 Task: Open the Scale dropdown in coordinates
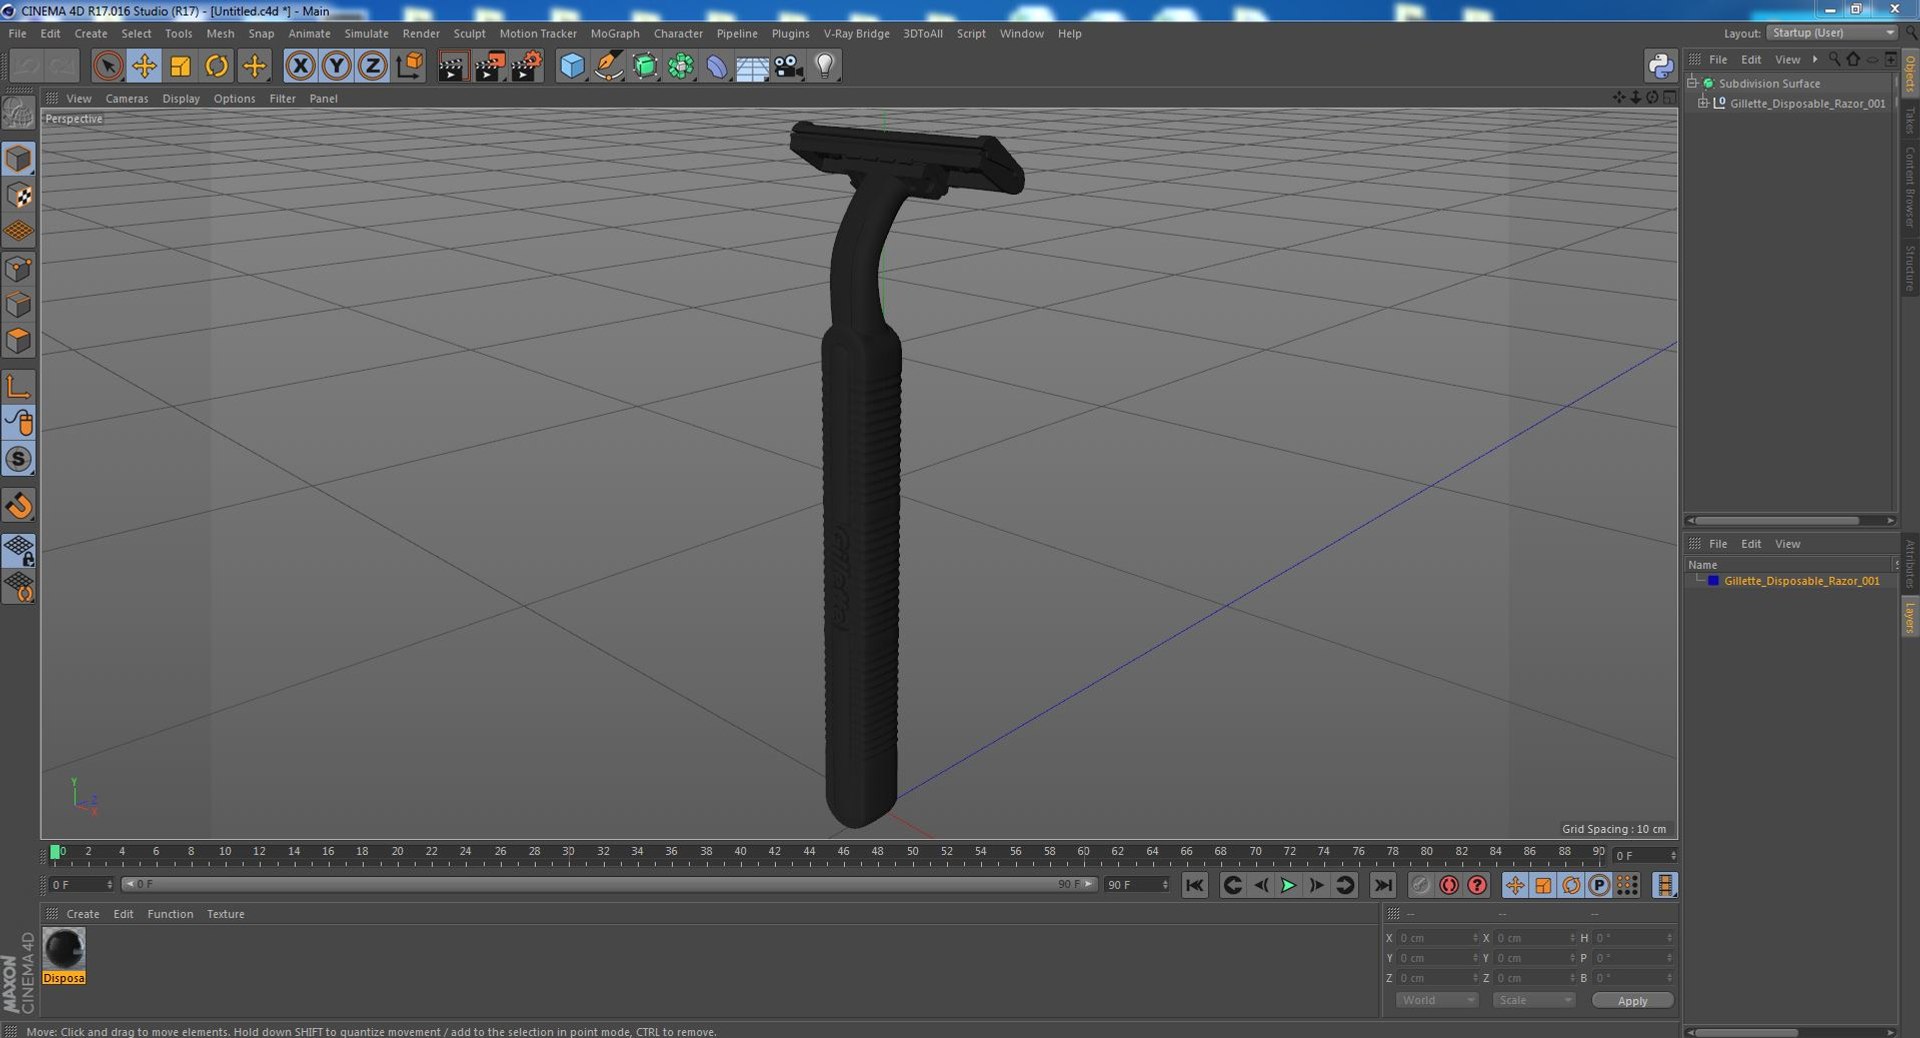[1534, 1000]
